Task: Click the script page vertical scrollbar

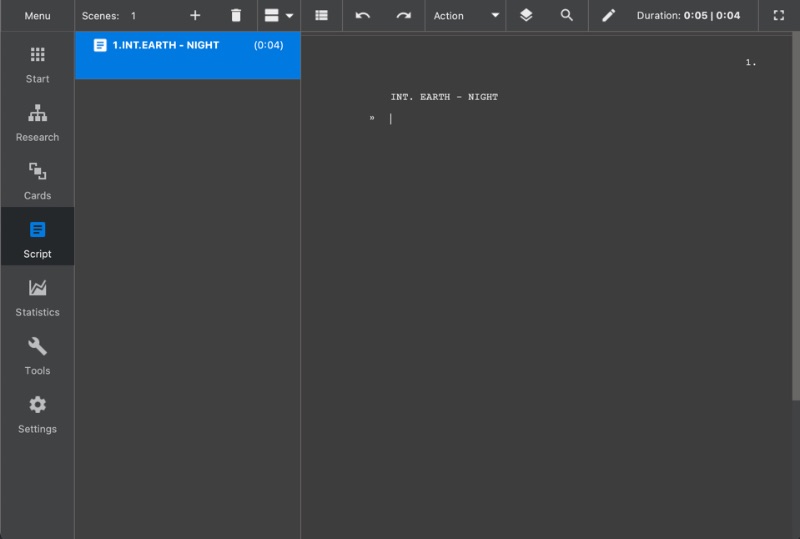Action: tap(796, 216)
